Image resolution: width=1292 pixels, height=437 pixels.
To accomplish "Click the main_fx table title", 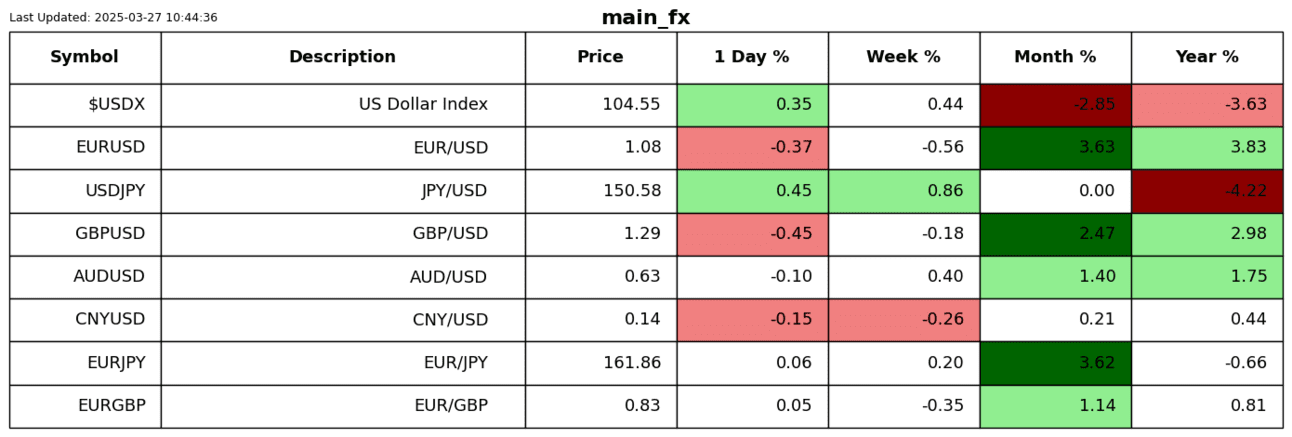I will [645, 18].
